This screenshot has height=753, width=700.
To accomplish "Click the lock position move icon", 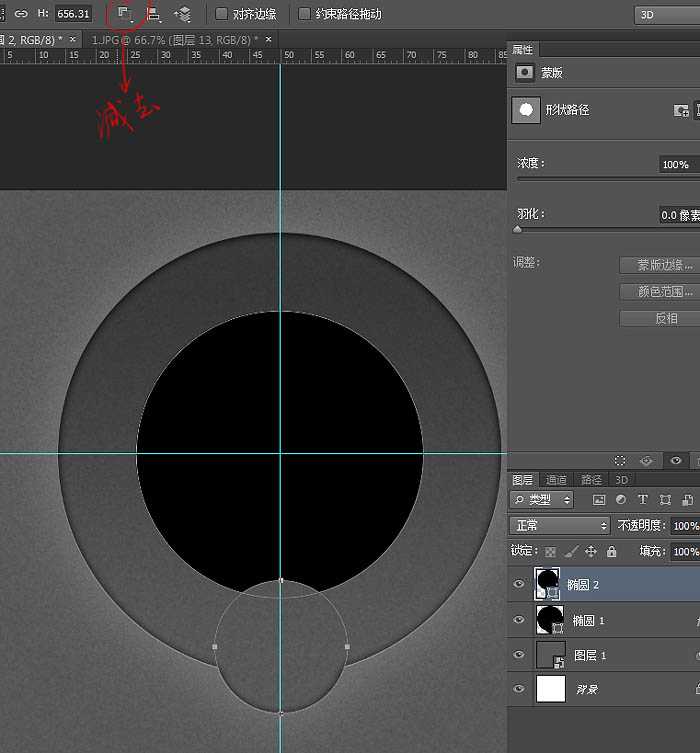I will click(591, 551).
